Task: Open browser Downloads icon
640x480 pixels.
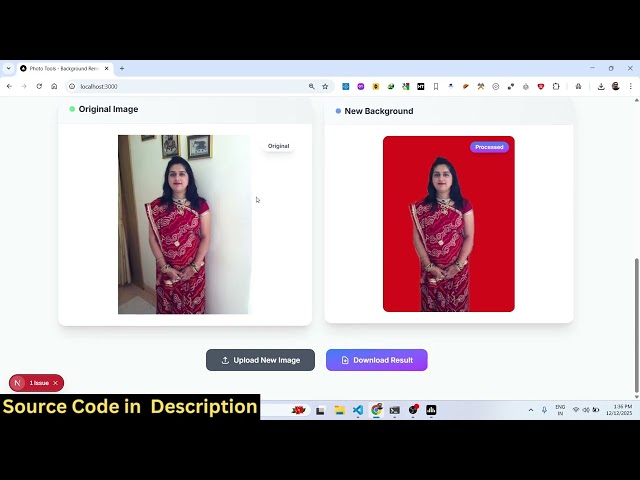Action: [x=601, y=86]
